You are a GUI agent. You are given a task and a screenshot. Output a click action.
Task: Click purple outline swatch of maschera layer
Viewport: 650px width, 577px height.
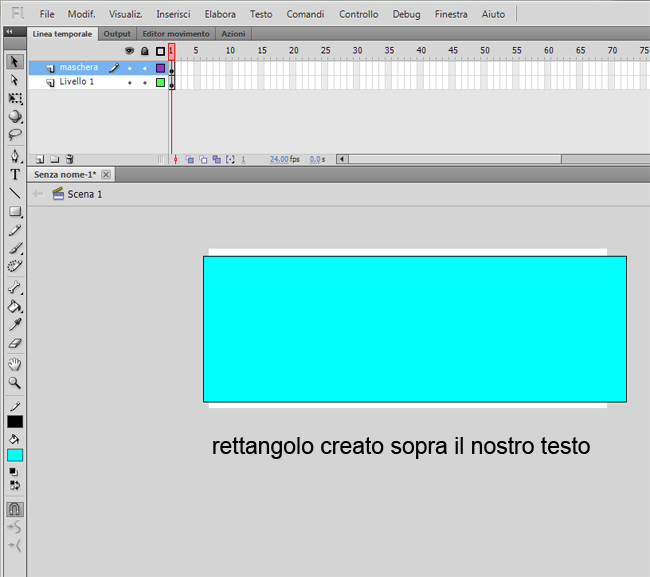tap(160, 68)
